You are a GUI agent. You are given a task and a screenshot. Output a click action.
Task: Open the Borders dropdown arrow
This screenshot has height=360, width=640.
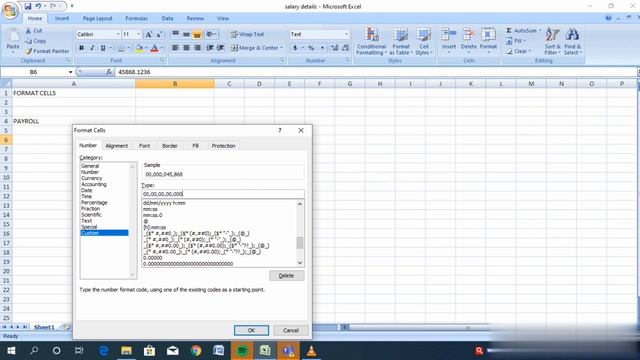(129, 48)
